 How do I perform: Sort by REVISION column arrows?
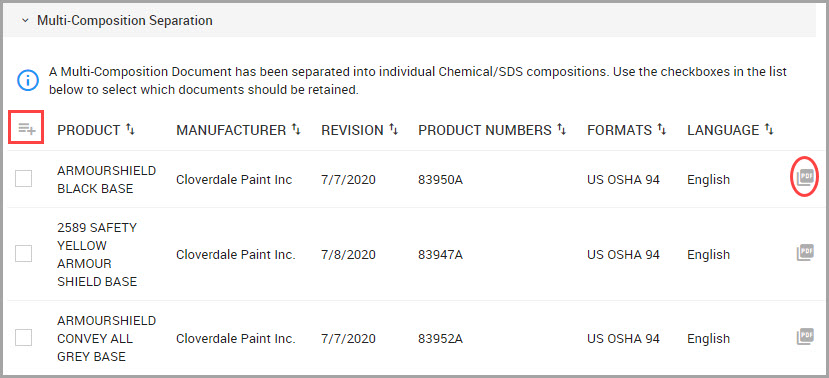click(393, 129)
